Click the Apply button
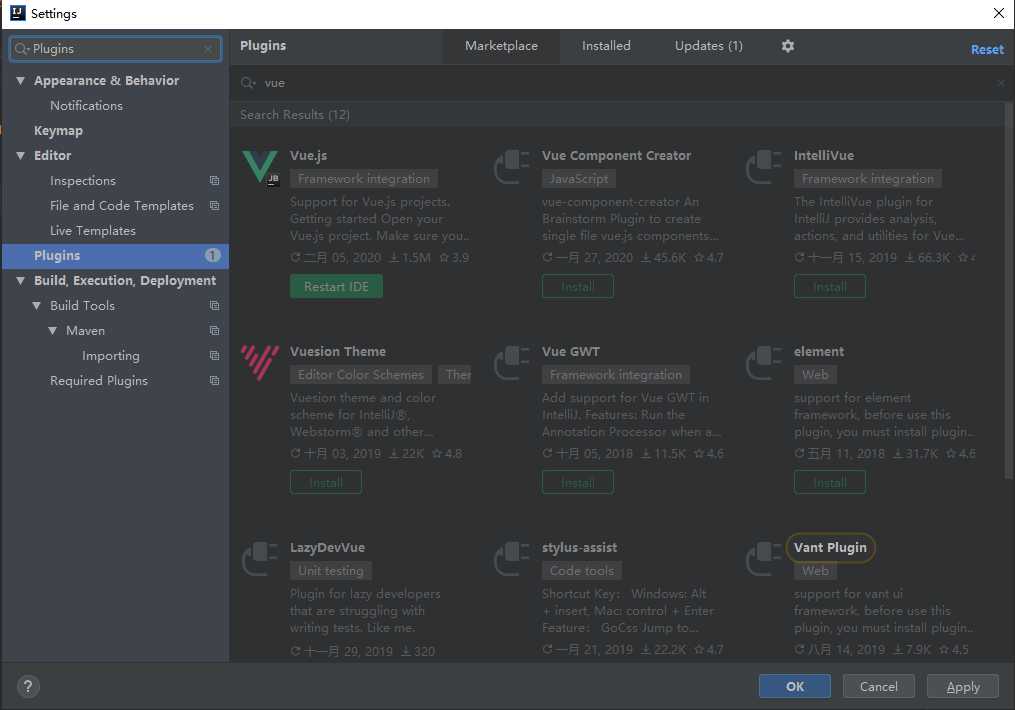Viewport: 1015px width, 710px height. [x=963, y=687]
